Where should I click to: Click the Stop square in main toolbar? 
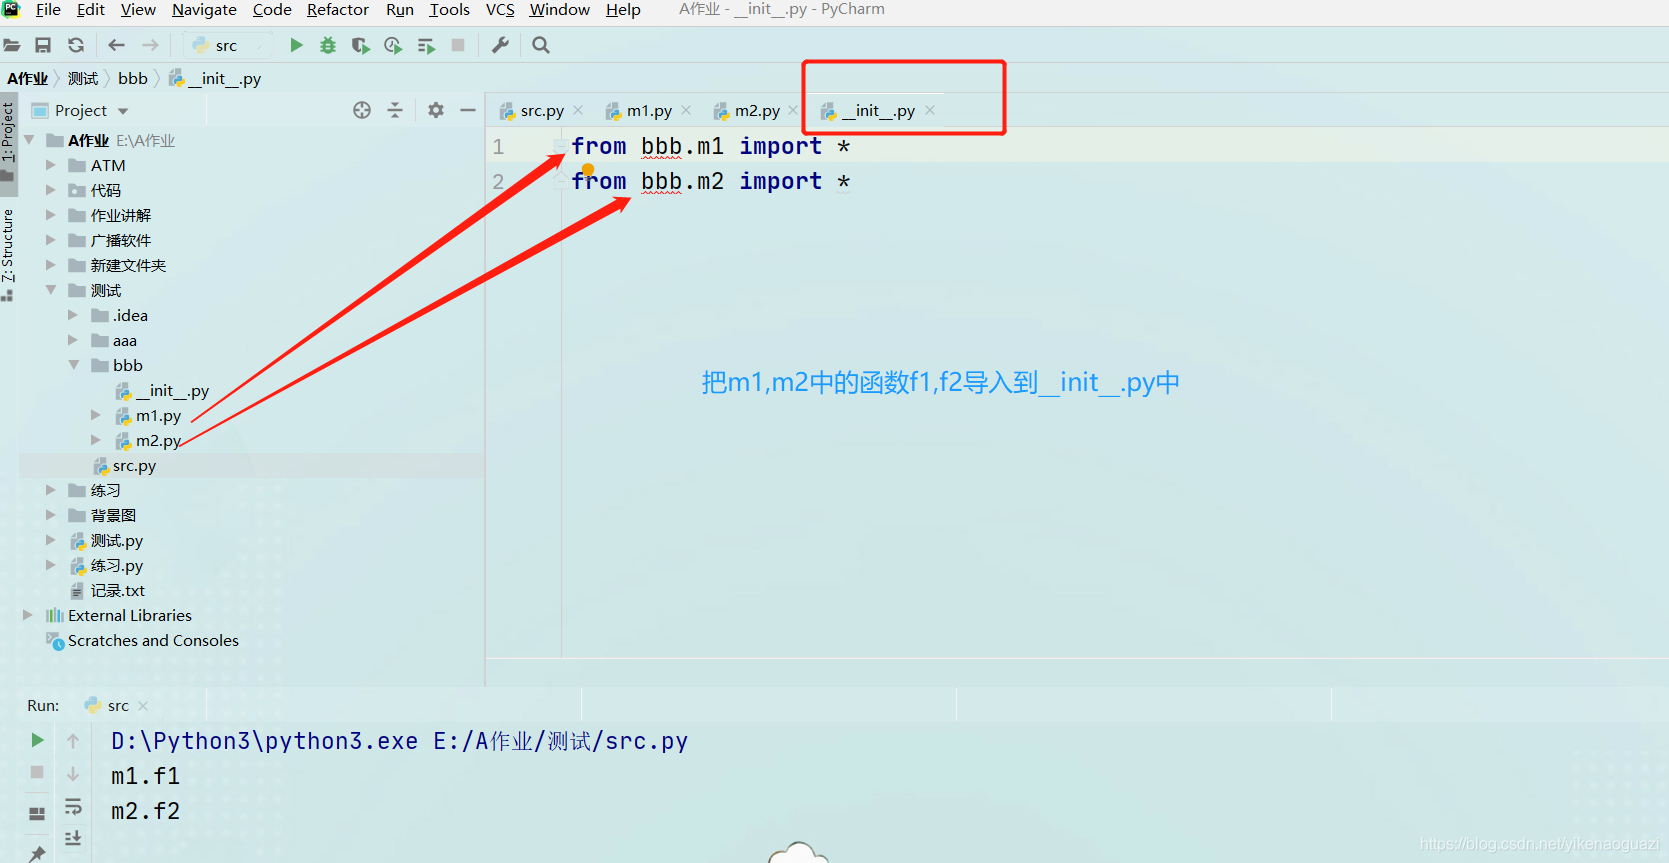click(458, 45)
